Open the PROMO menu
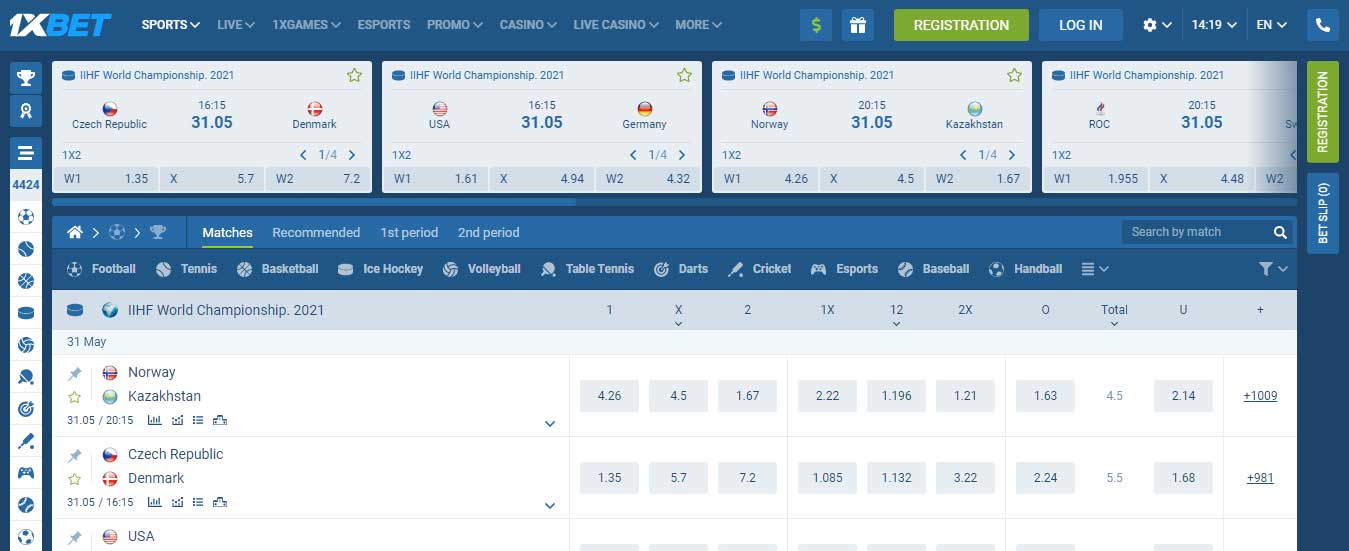 (x=455, y=25)
